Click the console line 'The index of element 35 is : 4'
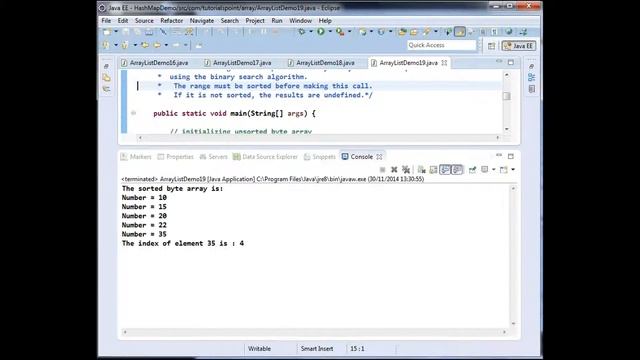The width and height of the screenshot is (640, 360). (182, 243)
